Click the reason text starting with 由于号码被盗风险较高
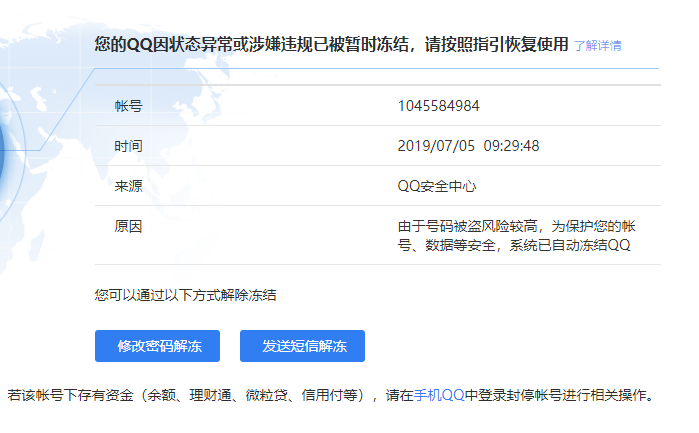Screen dimensions: 699x433 click(516, 235)
